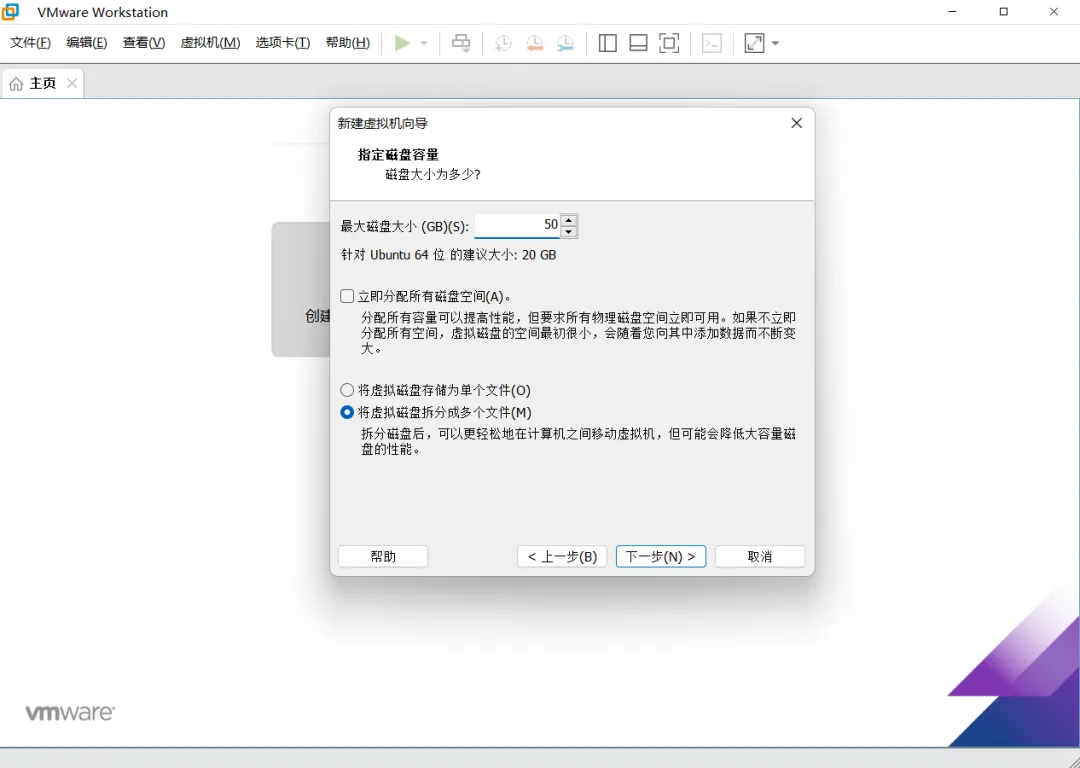Open the 选项卡(T) menu

coord(282,43)
